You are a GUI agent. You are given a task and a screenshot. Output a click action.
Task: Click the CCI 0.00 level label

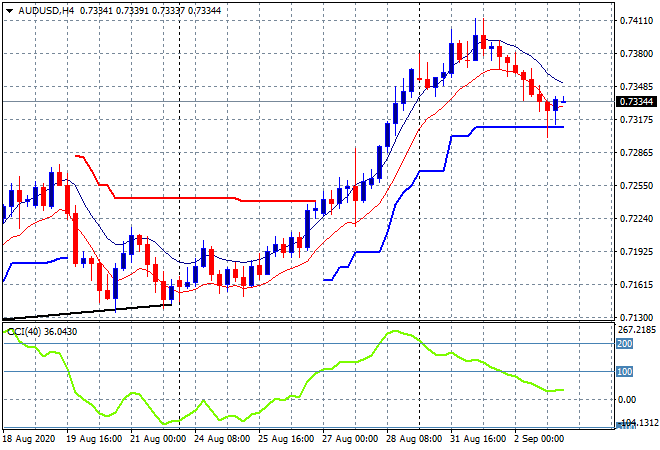627,399
